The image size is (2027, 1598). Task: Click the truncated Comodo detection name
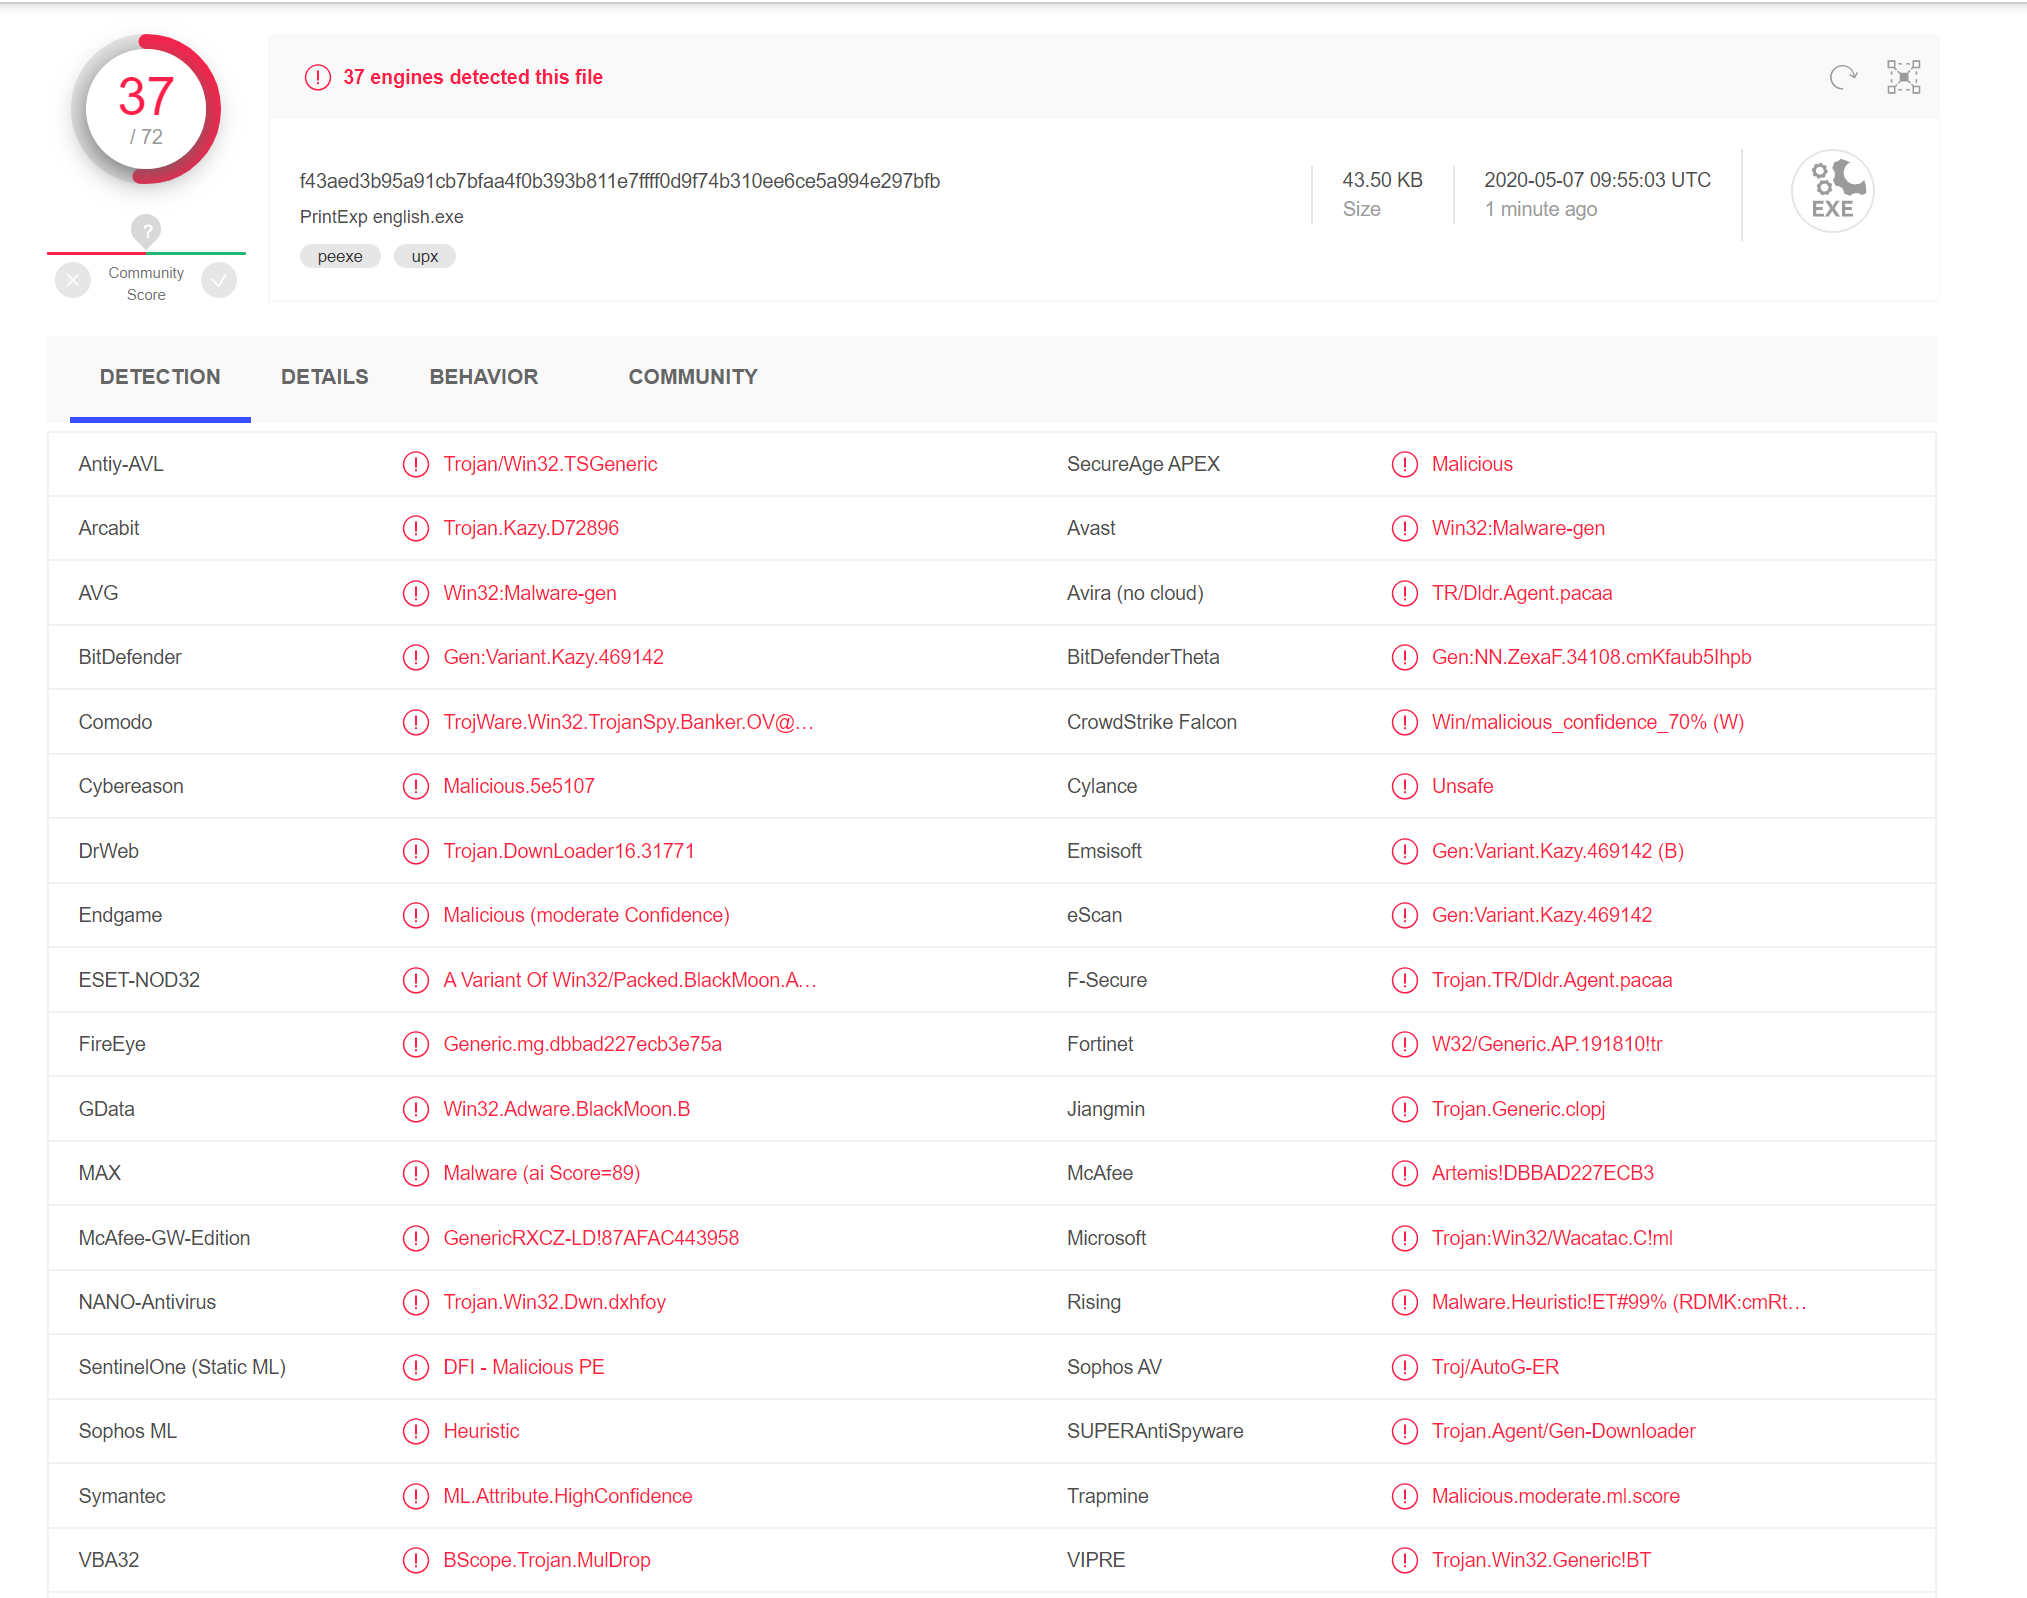click(x=628, y=722)
